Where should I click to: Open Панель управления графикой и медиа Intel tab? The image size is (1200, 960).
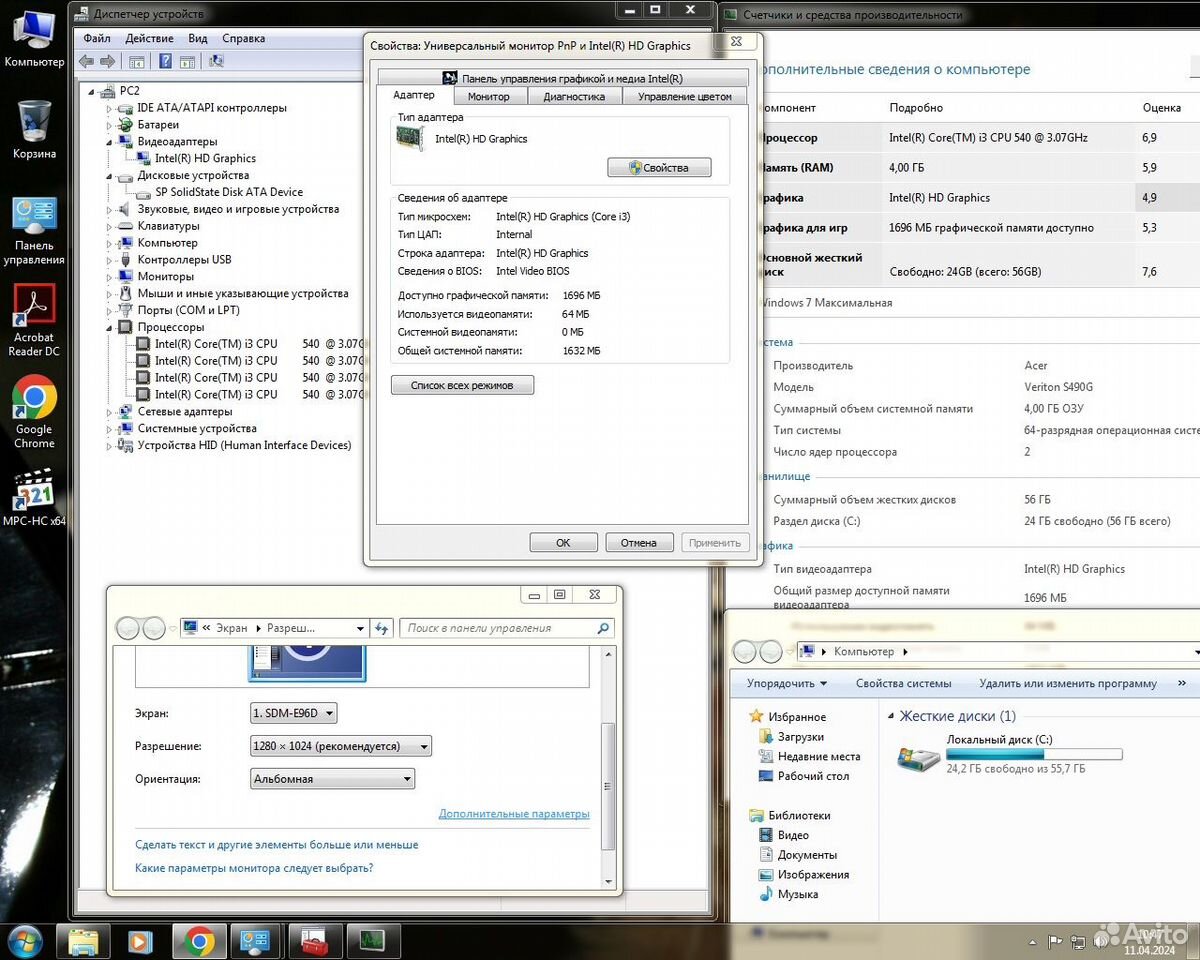563,78
